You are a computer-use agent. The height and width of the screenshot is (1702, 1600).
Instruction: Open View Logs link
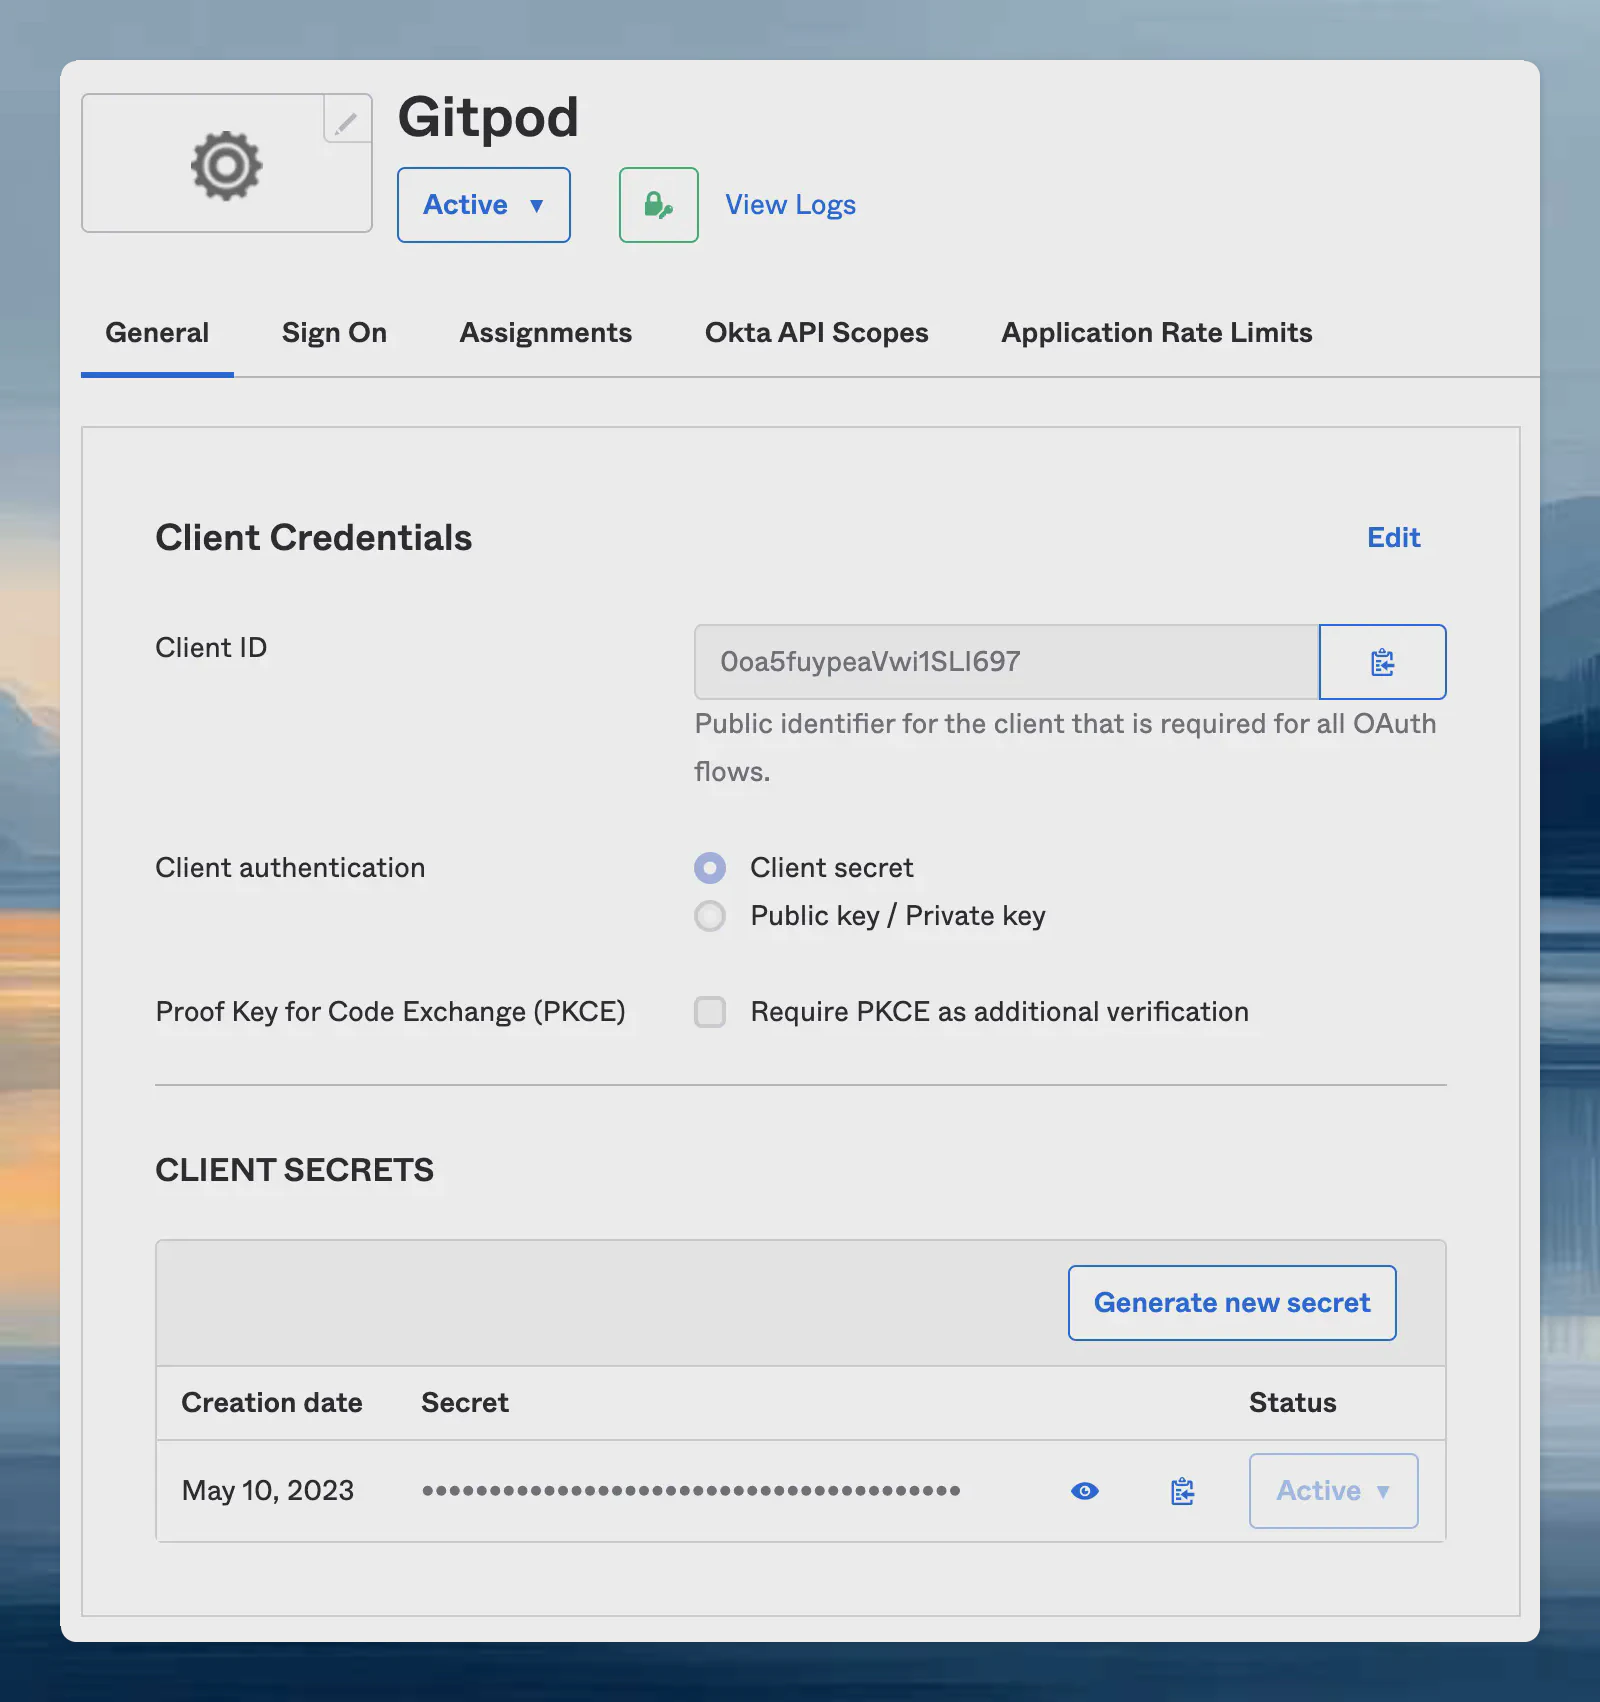[790, 205]
